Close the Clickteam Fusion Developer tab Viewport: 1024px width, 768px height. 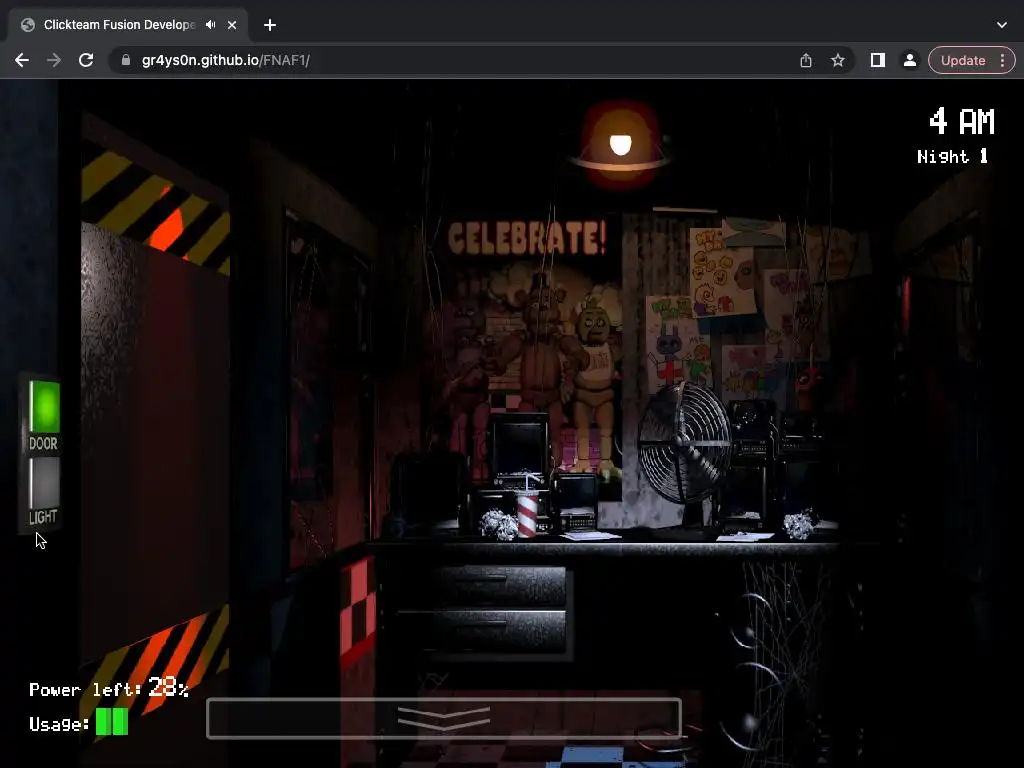tap(232, 25)
